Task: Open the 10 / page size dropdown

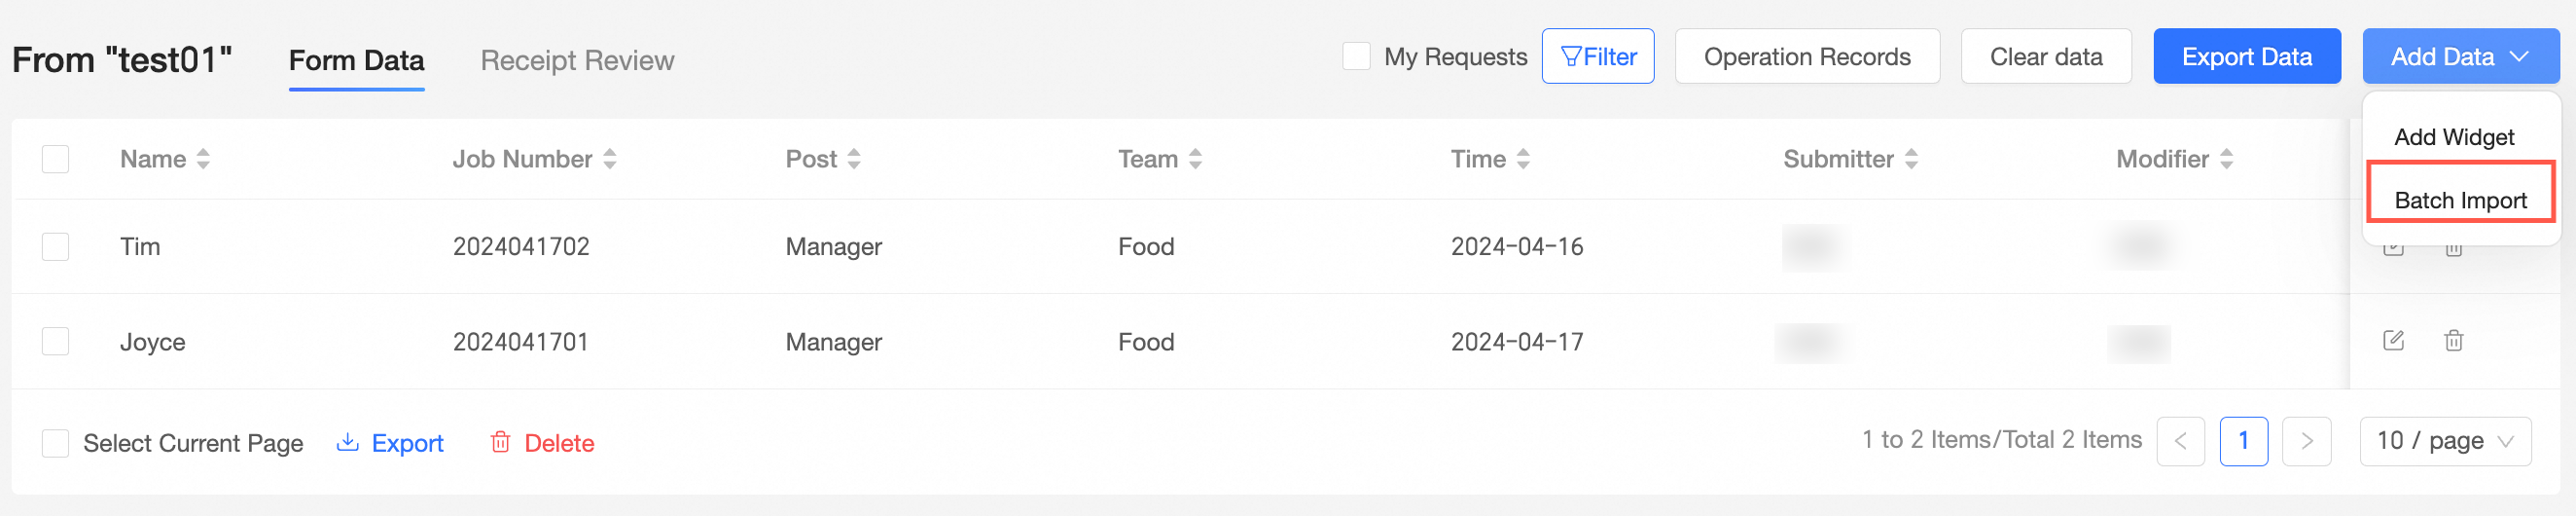Action: click(2445, 441)
